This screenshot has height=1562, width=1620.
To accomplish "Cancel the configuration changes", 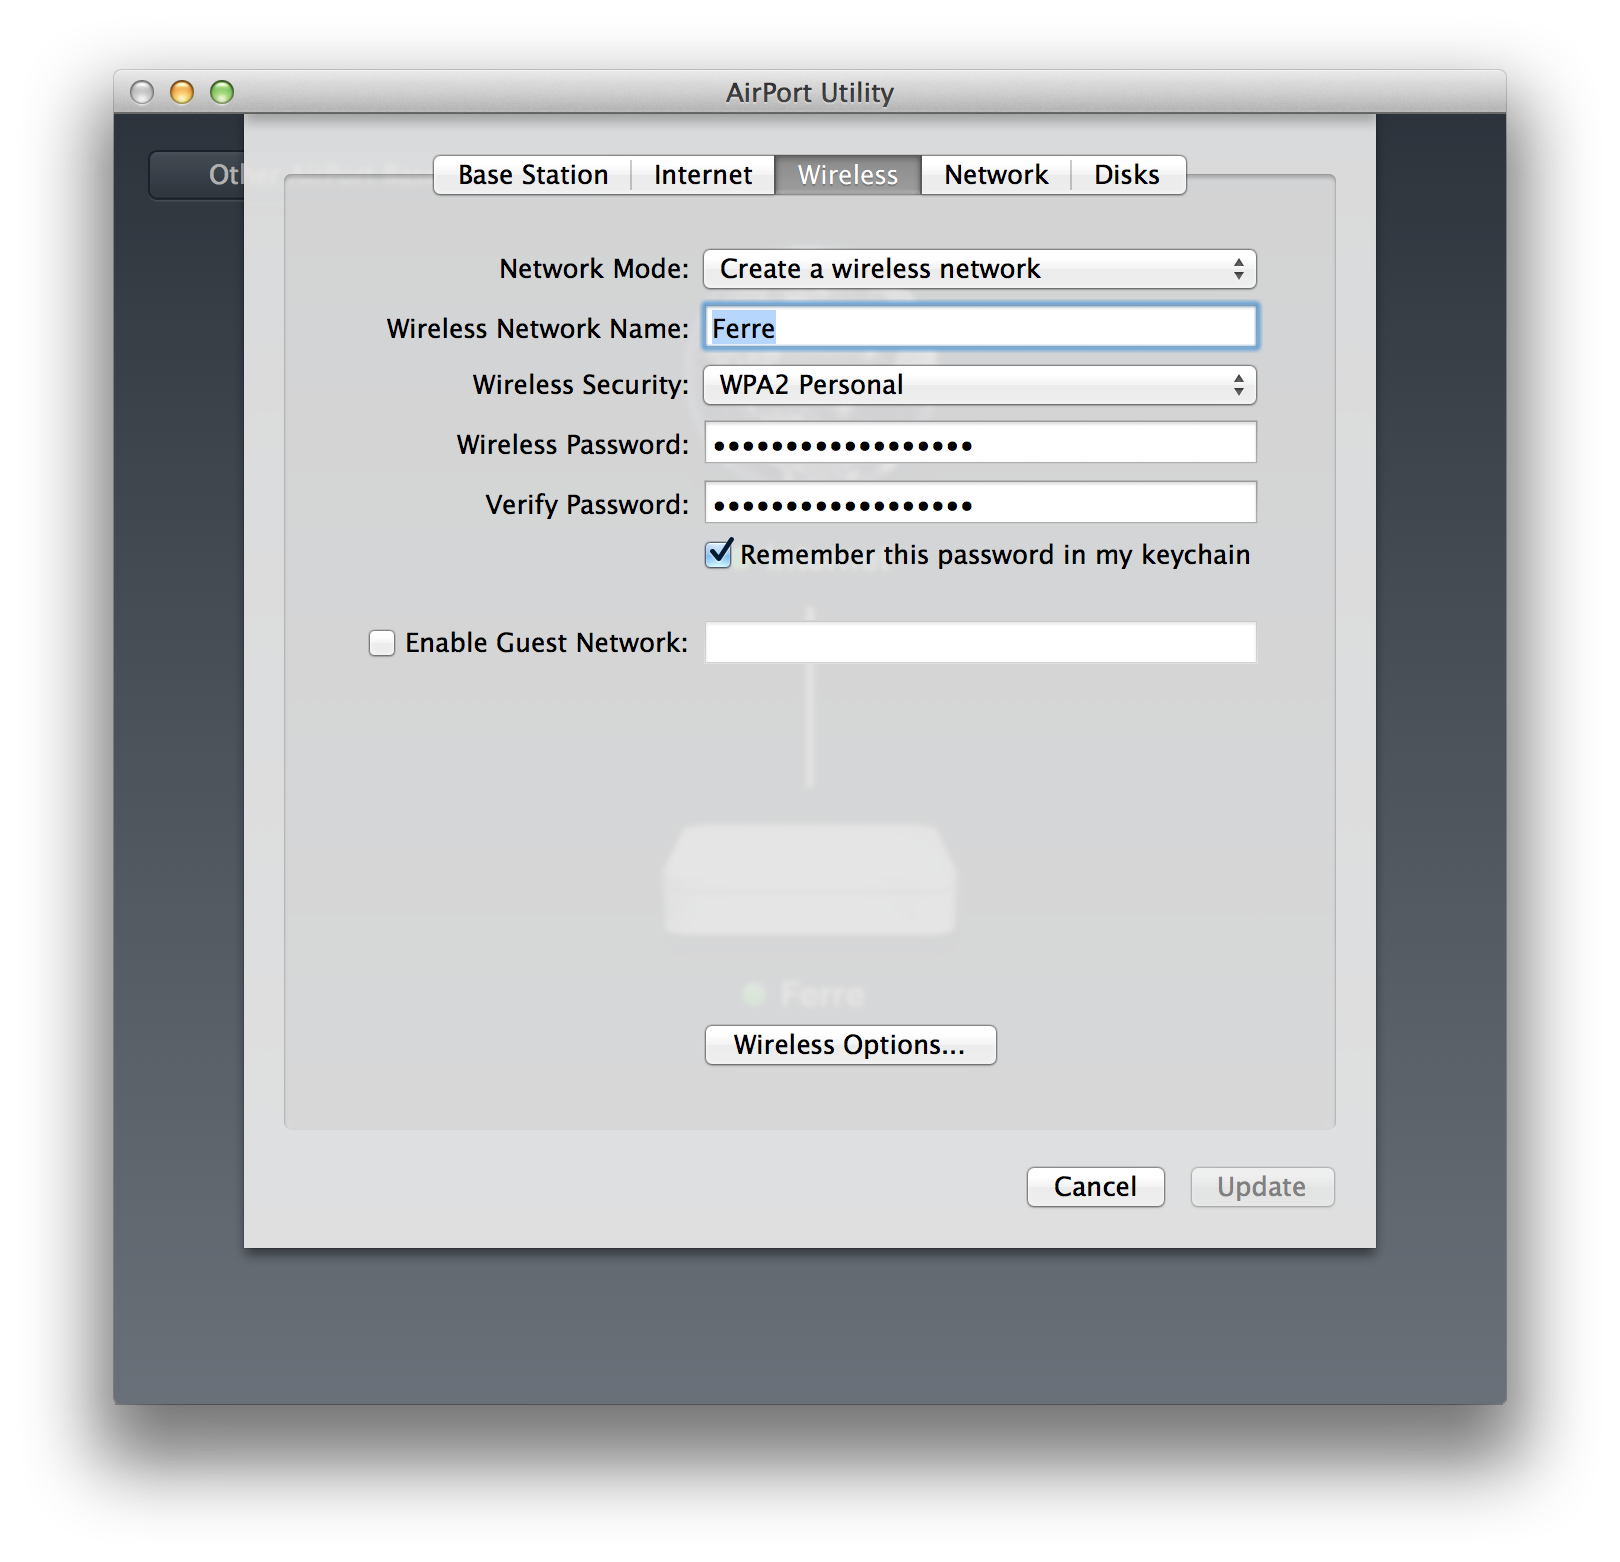I will click(1095, 1187).
